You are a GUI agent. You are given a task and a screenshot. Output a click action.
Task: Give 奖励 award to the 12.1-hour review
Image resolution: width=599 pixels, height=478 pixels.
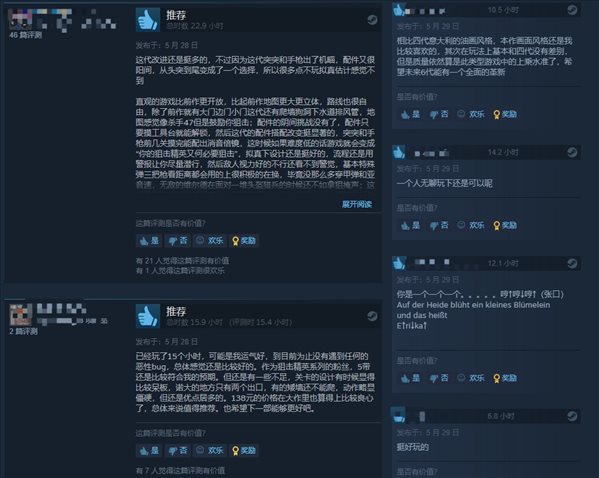[x=505, y=378]
